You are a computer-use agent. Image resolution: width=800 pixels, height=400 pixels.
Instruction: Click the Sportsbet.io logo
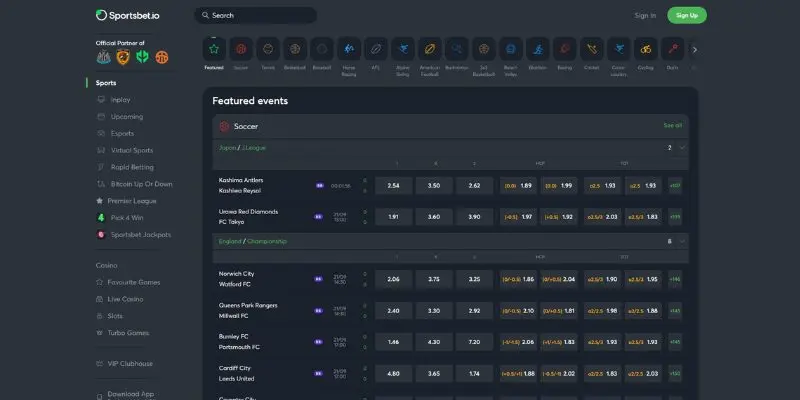pyautogui.click(x=128, y=15)
